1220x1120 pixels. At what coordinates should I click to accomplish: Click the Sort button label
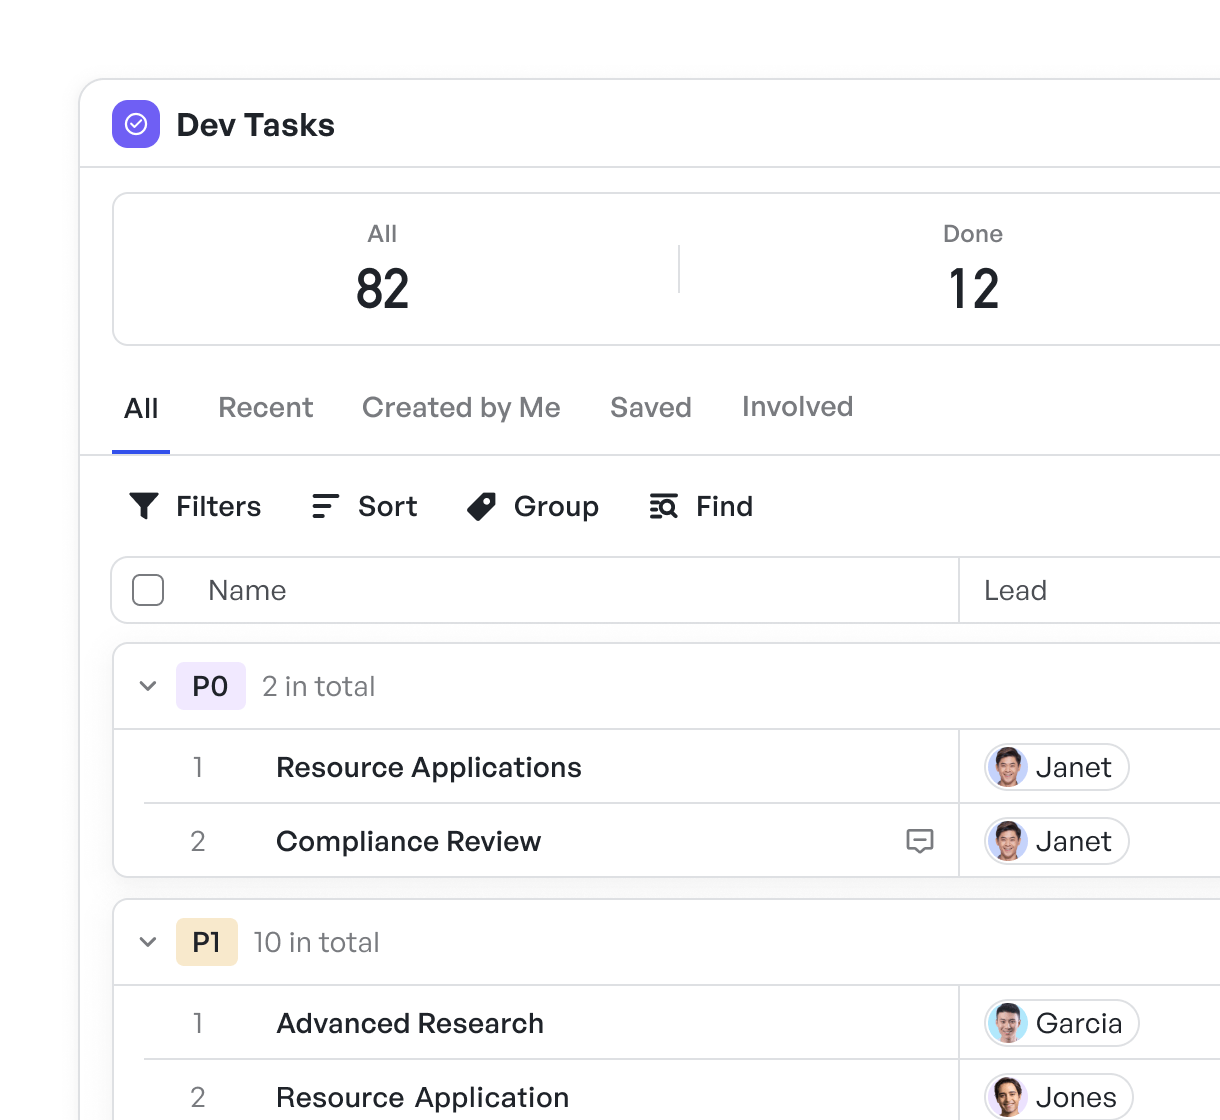[x=388, y=506]
